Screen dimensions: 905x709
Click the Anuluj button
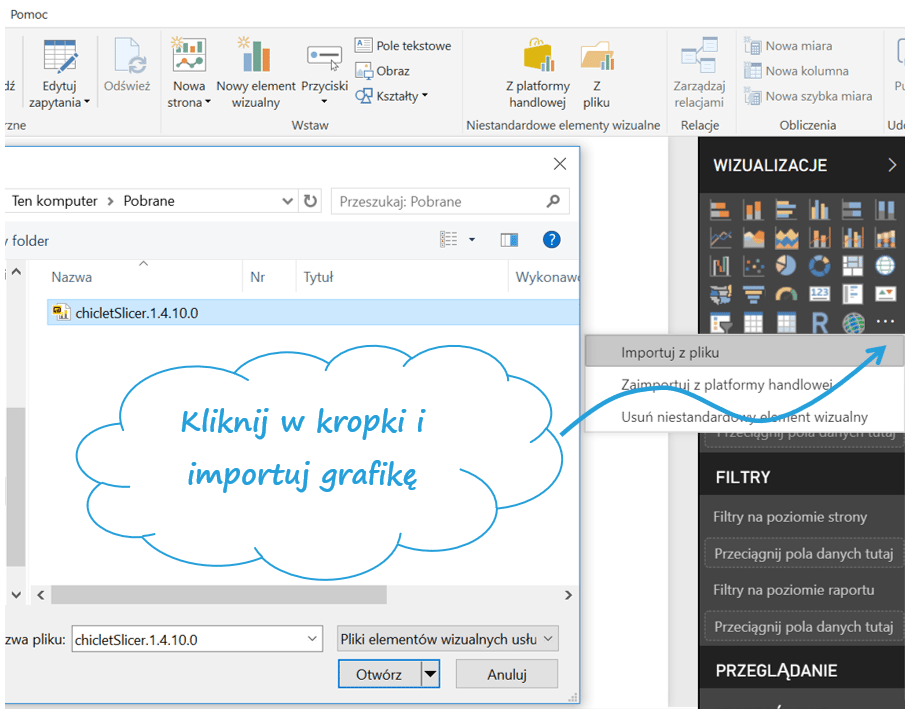(506, 674)
